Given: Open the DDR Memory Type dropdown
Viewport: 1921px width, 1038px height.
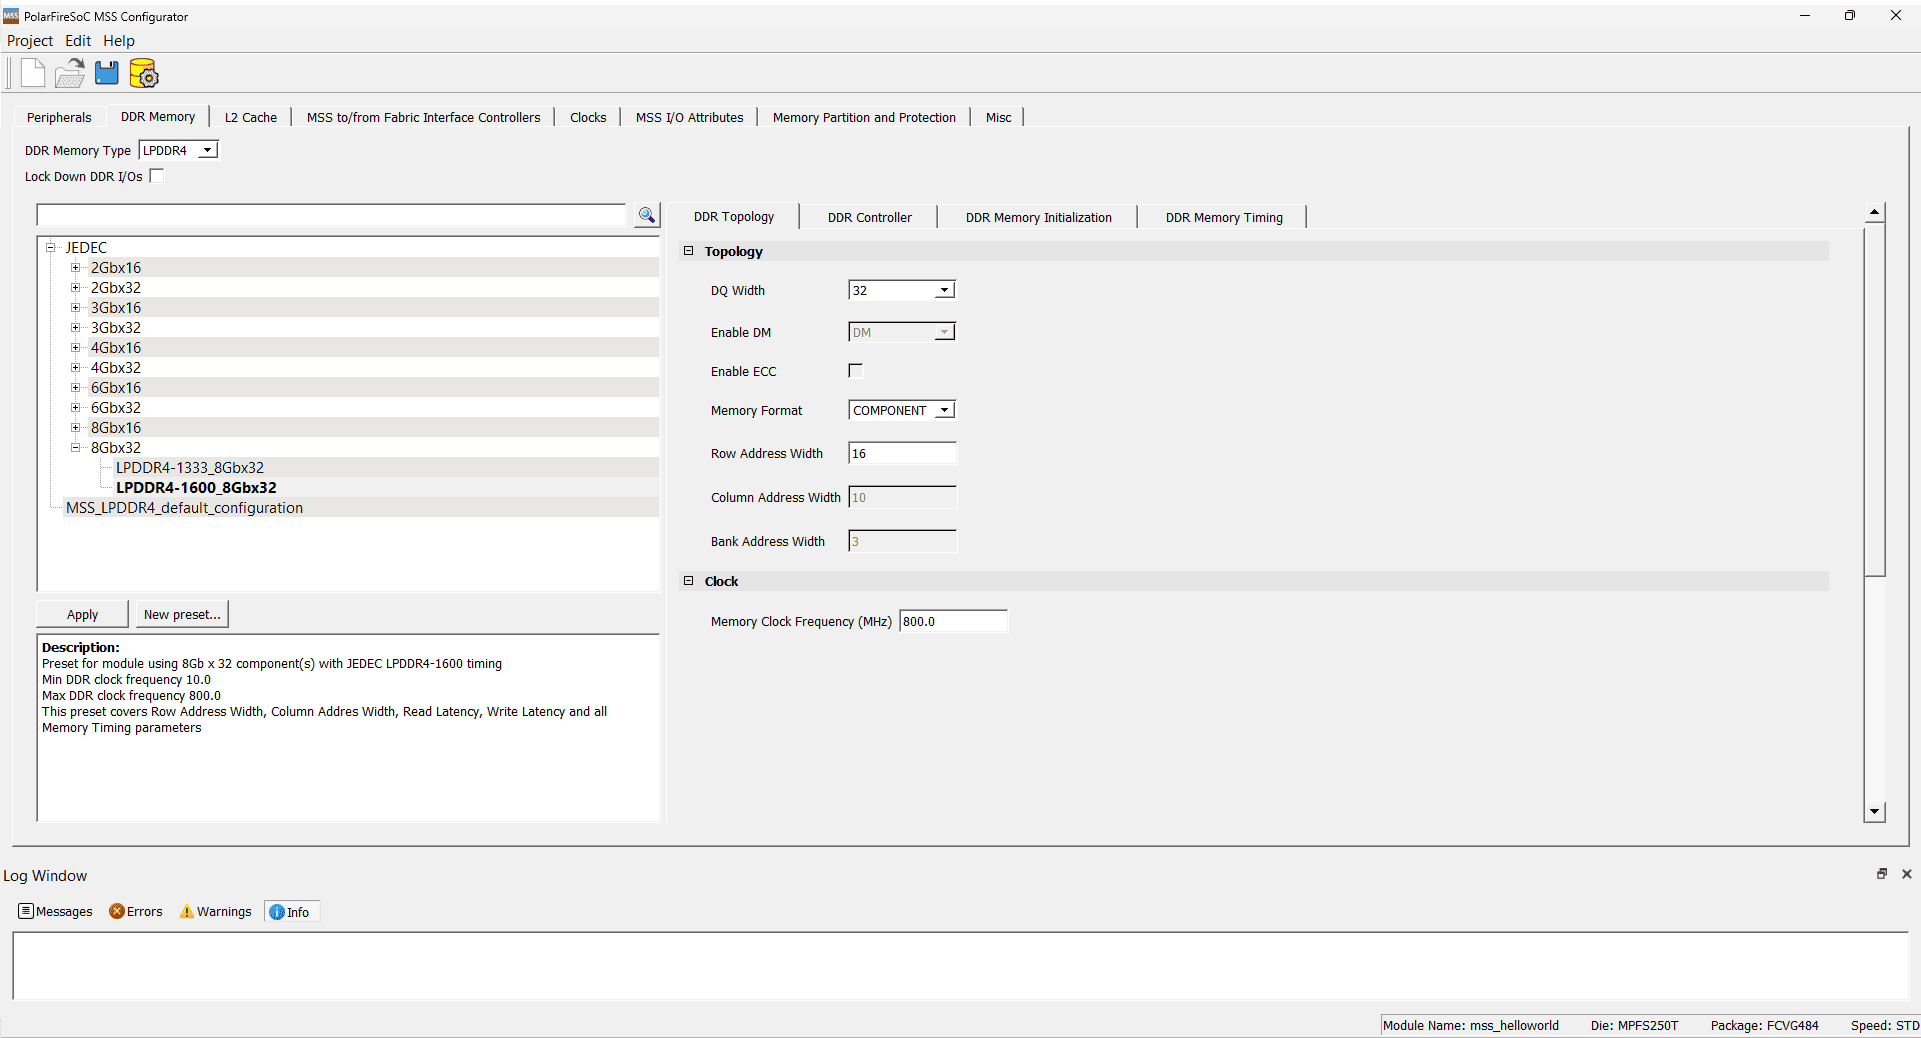Looking at the screenshot, I should click(207, 151).
